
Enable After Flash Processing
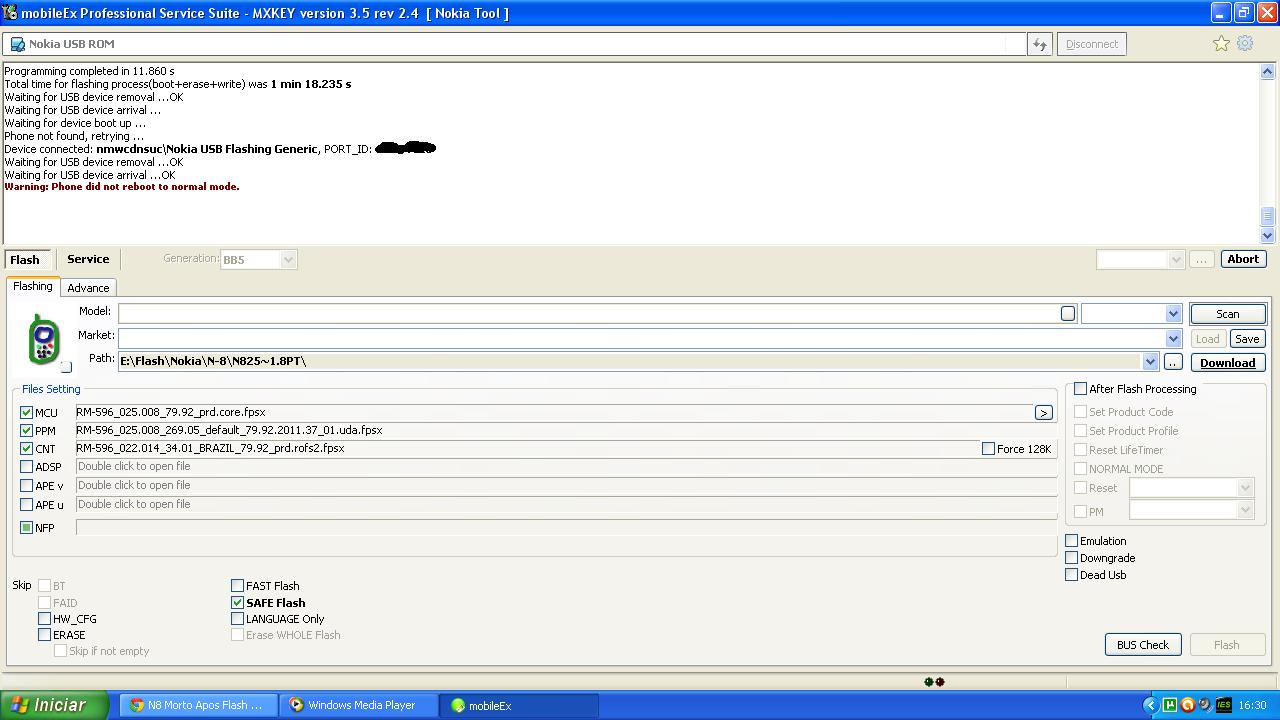[1080, 389]
